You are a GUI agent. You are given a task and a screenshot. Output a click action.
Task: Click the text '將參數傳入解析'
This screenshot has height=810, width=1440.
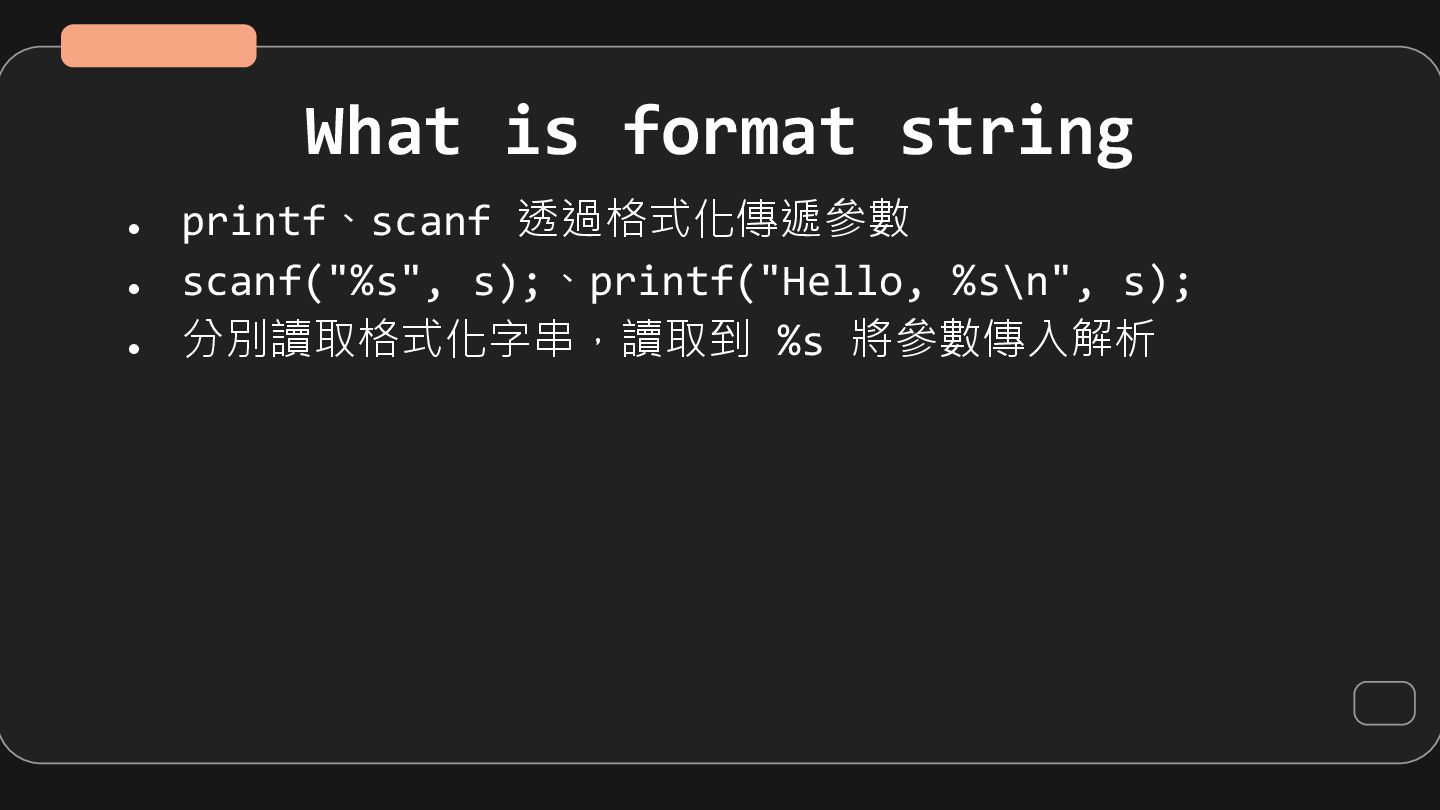(1004, 339)
